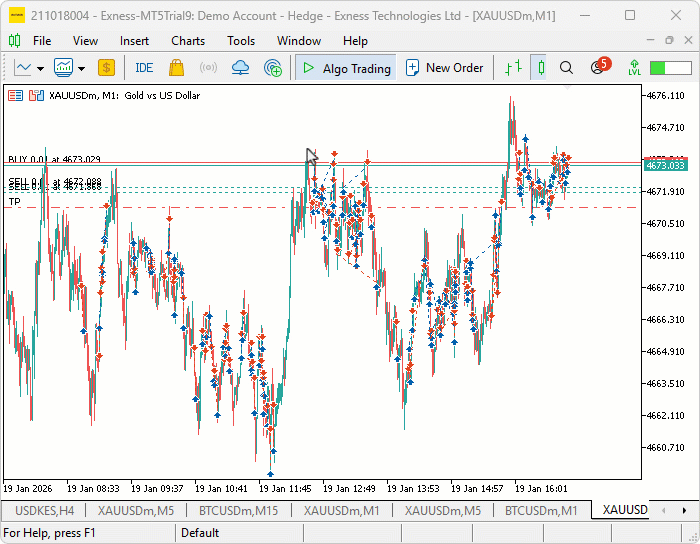Click the 4669.110 price axis value

point(666,255)
